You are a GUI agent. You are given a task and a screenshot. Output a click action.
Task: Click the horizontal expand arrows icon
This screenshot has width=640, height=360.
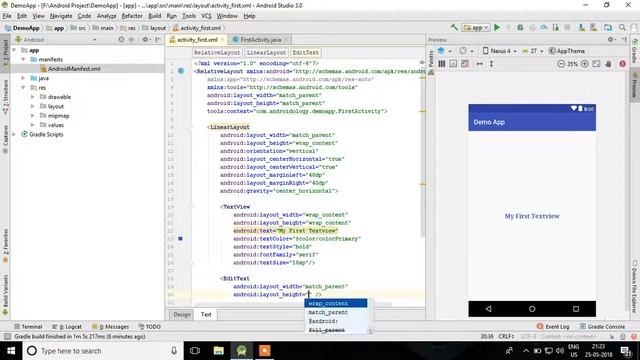(x=480, y=64)
